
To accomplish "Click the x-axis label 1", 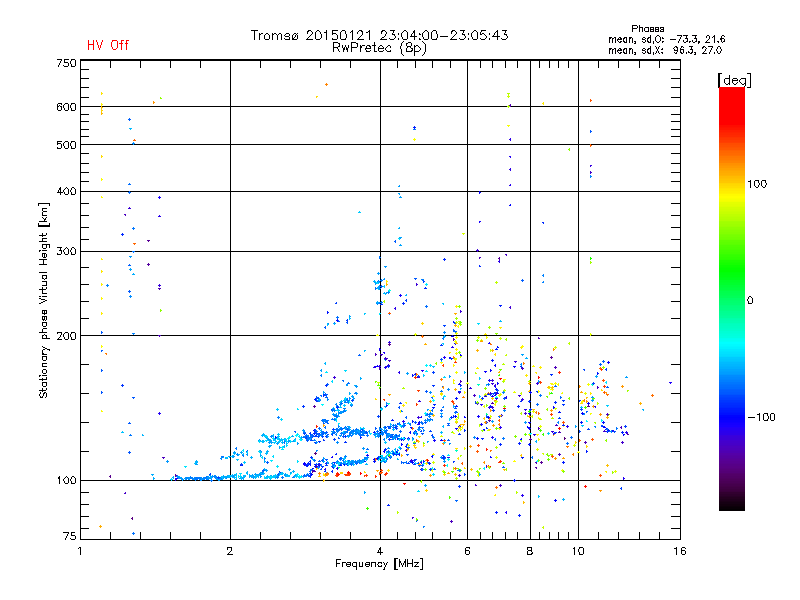I will click(80, 551).
